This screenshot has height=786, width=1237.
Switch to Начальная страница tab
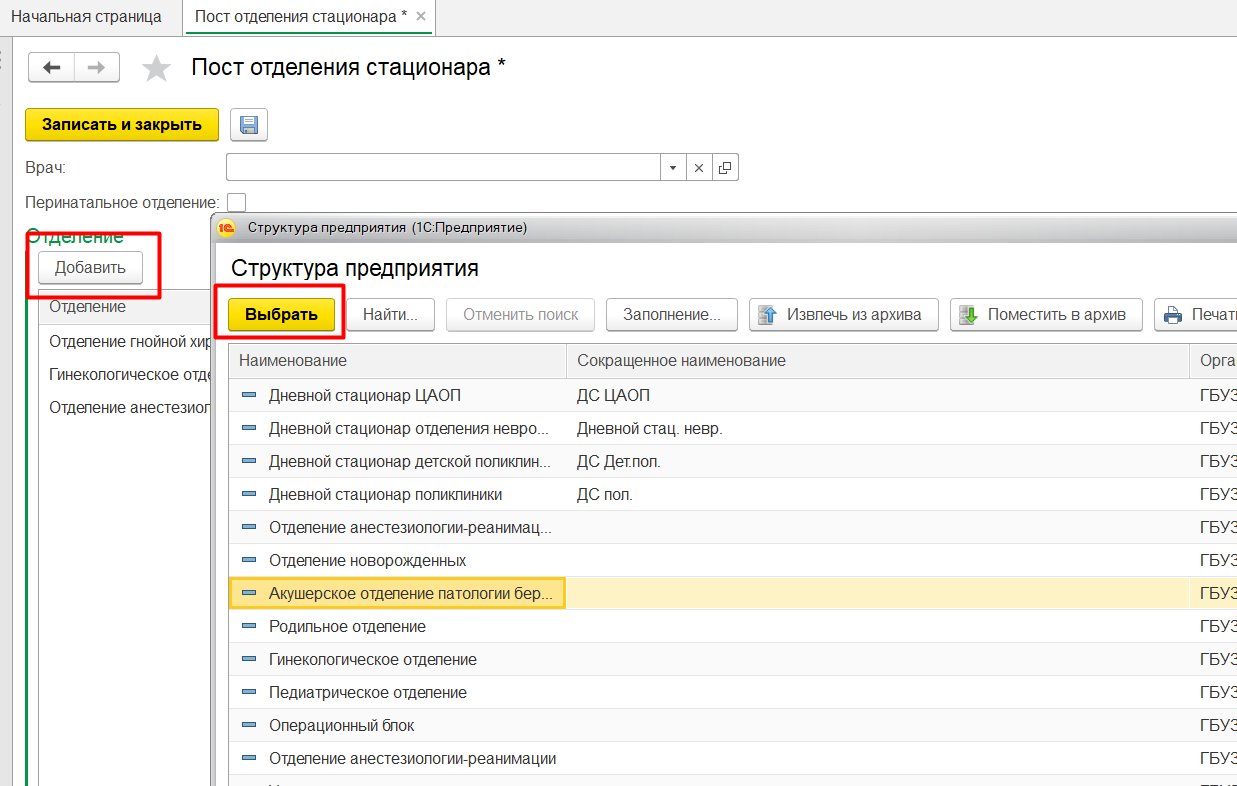point(86,17)
